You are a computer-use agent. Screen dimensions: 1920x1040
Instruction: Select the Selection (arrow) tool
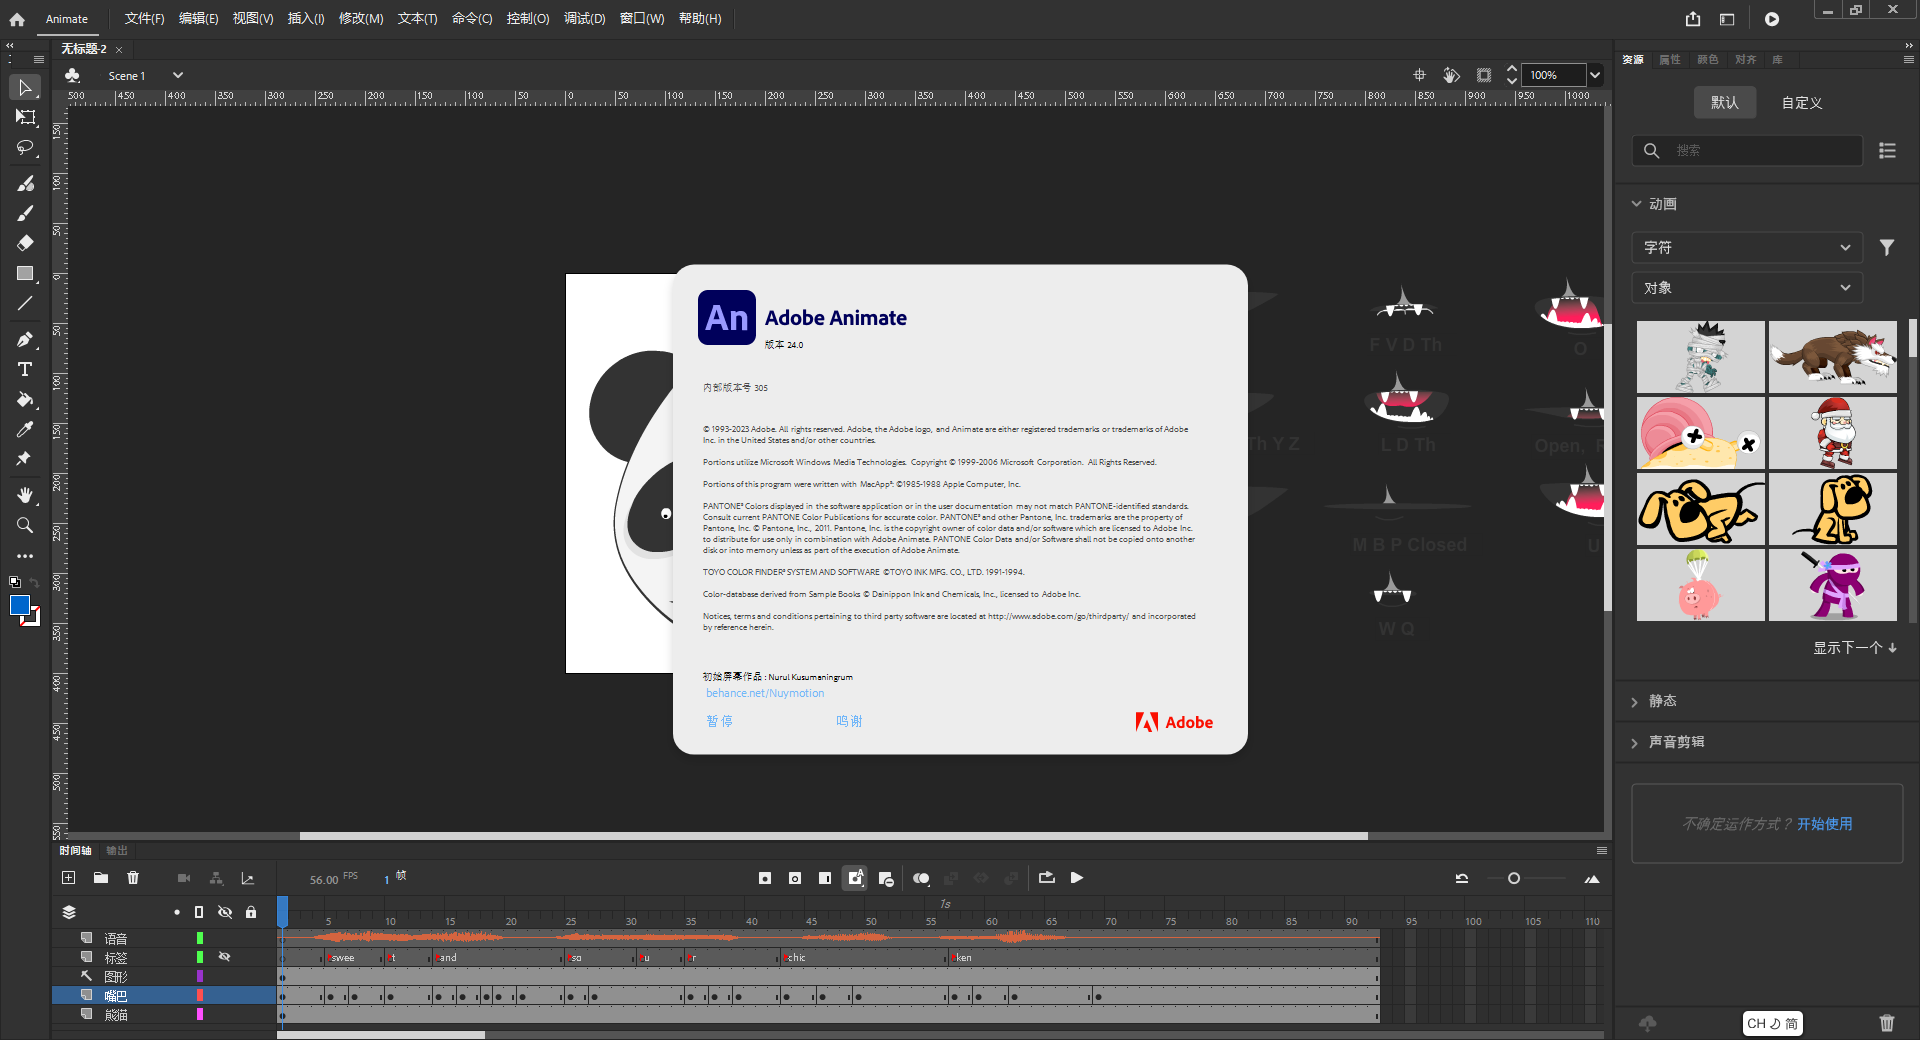tap(25, 88)
